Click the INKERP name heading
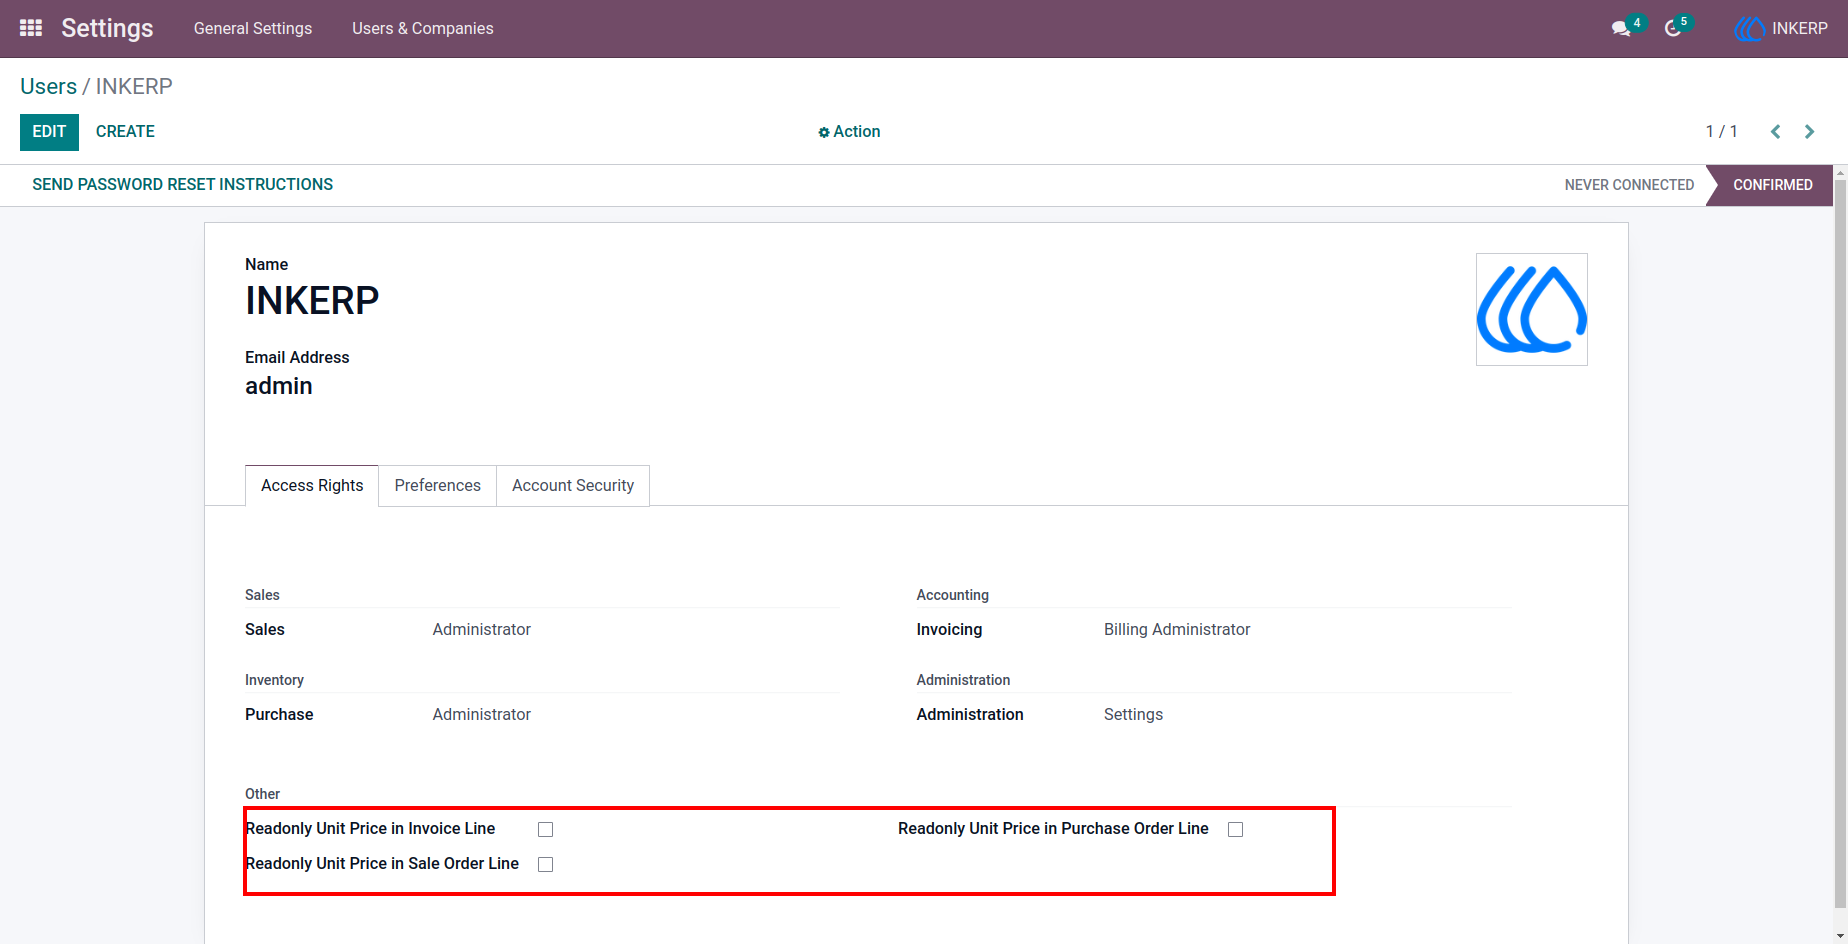Image resolution: width=1848 pixels, height=944 pixels. click(312, 301)
